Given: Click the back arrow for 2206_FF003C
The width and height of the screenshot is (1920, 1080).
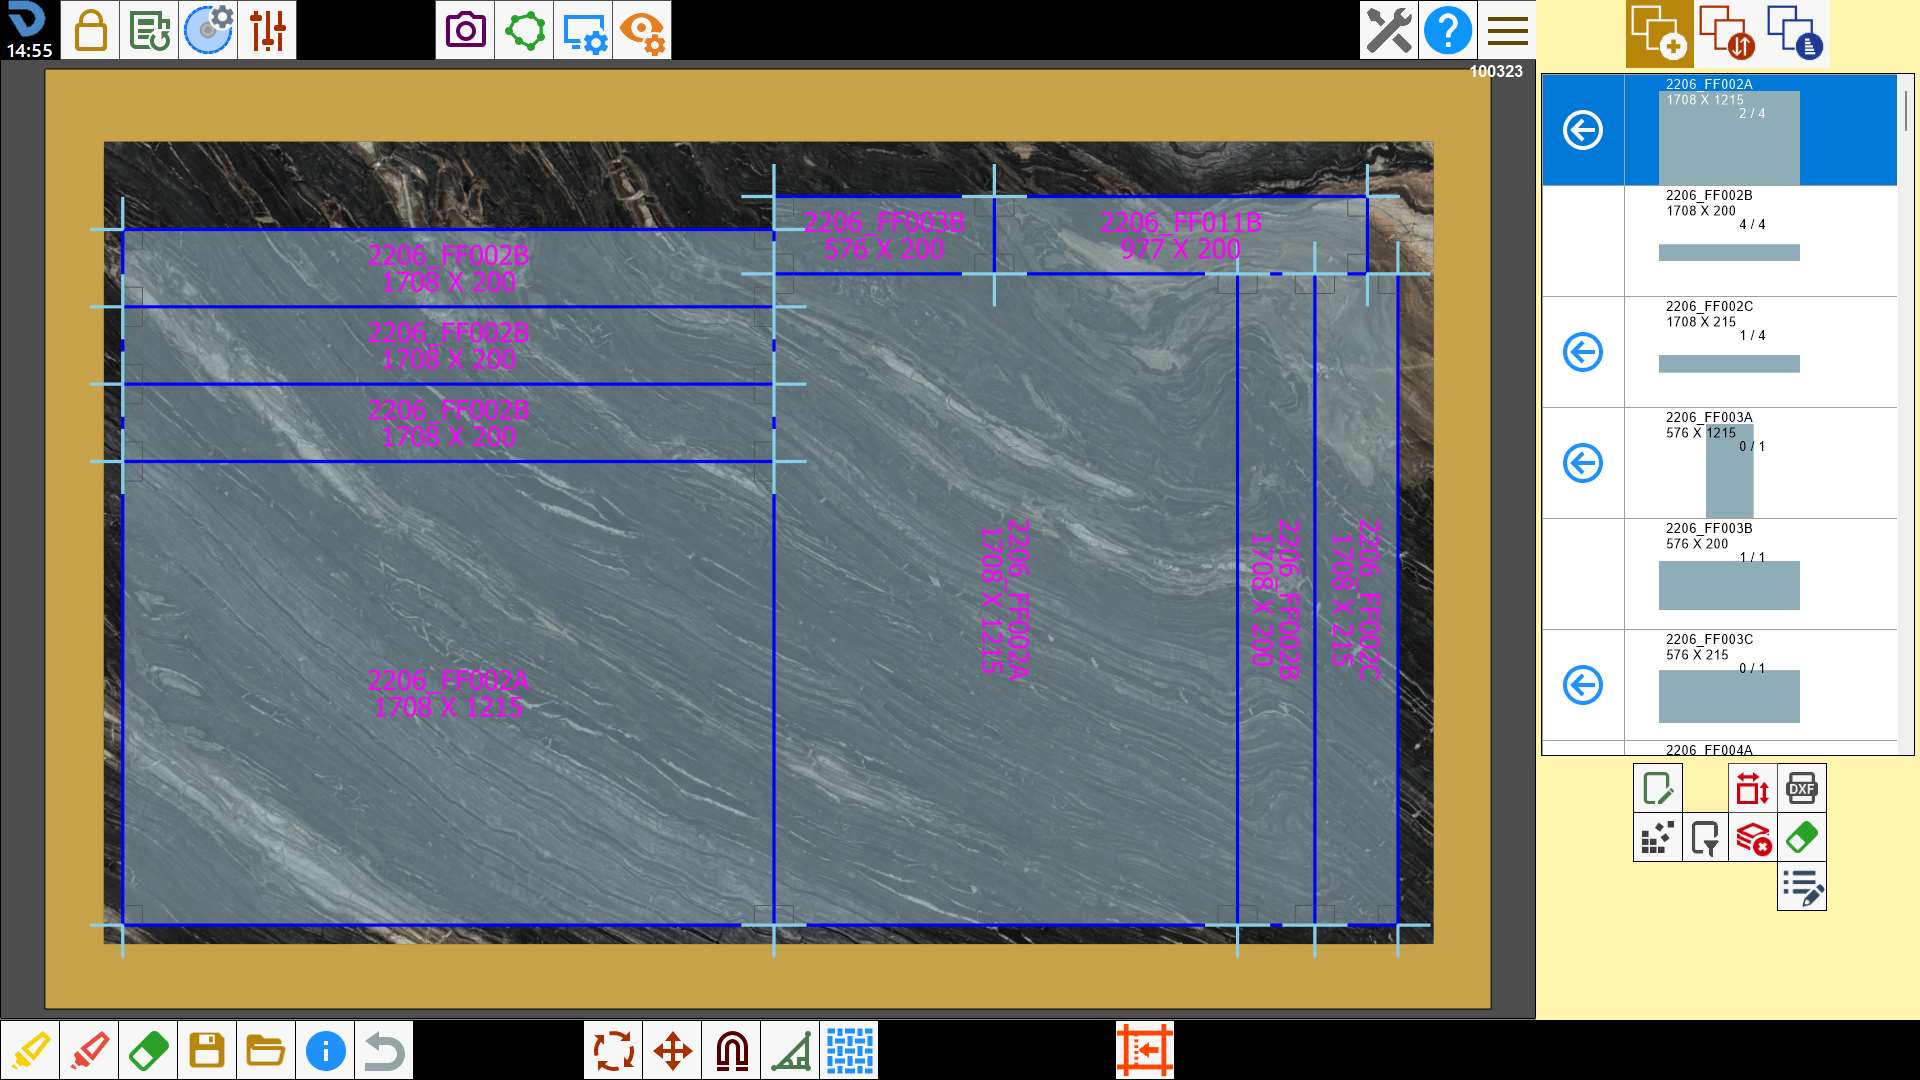Looking at the screenshot, I should (1583, 685).
